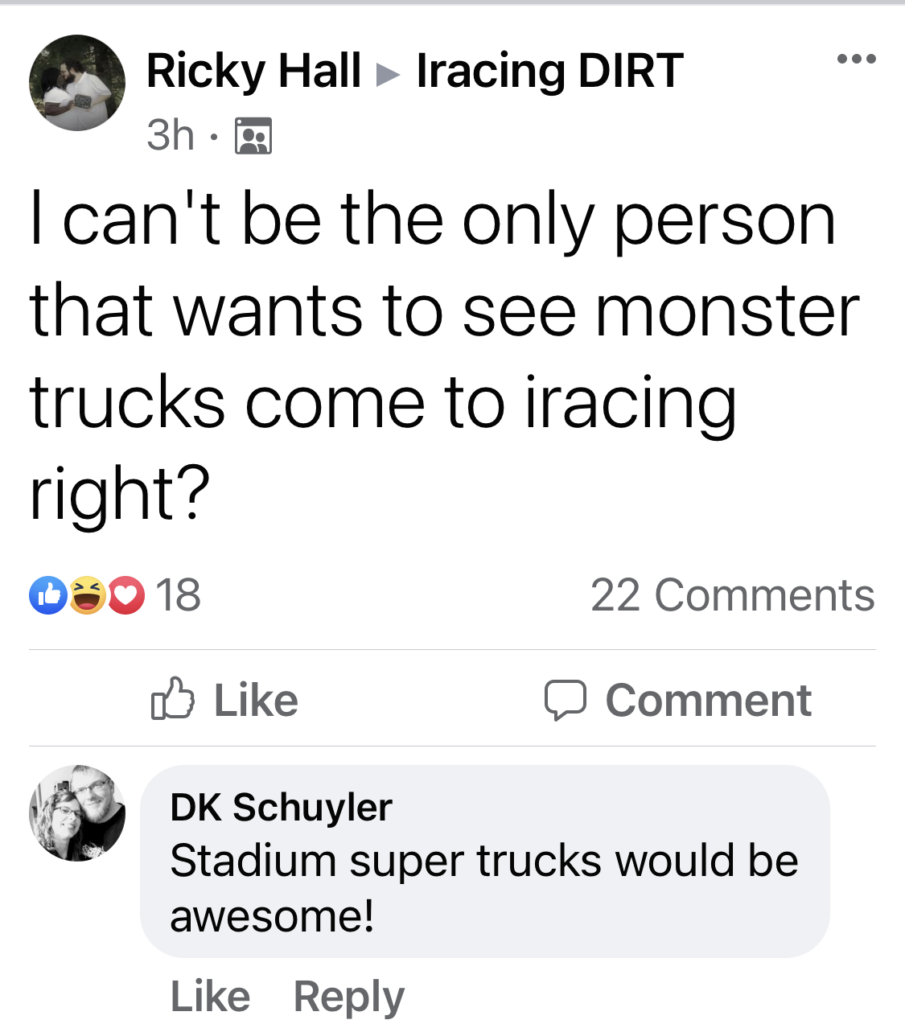Open DK Schuyler's profile name
Screen dimensions: 905x1024
click(x=281, y=808)
